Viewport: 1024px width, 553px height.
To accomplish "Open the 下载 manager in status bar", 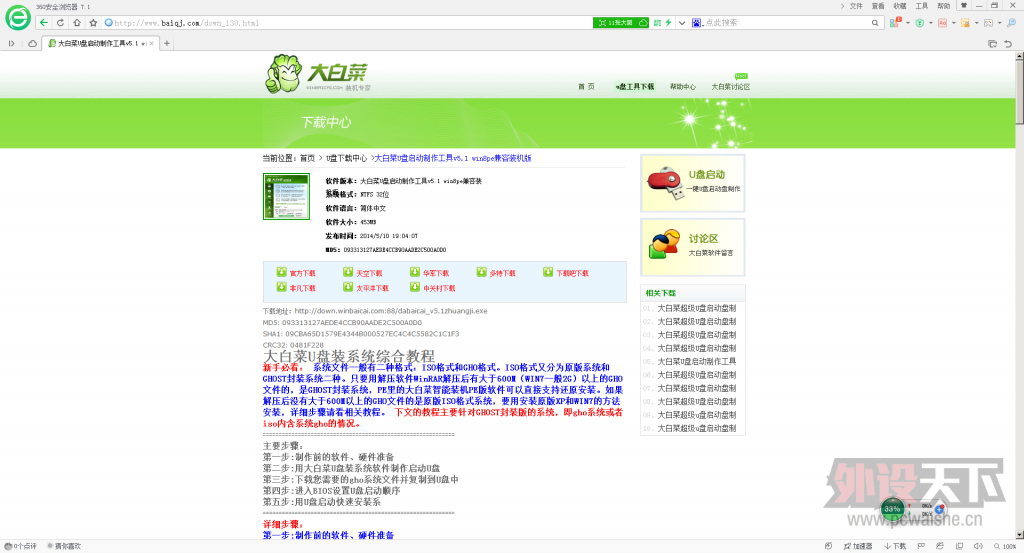I will (x=895, y=546).
